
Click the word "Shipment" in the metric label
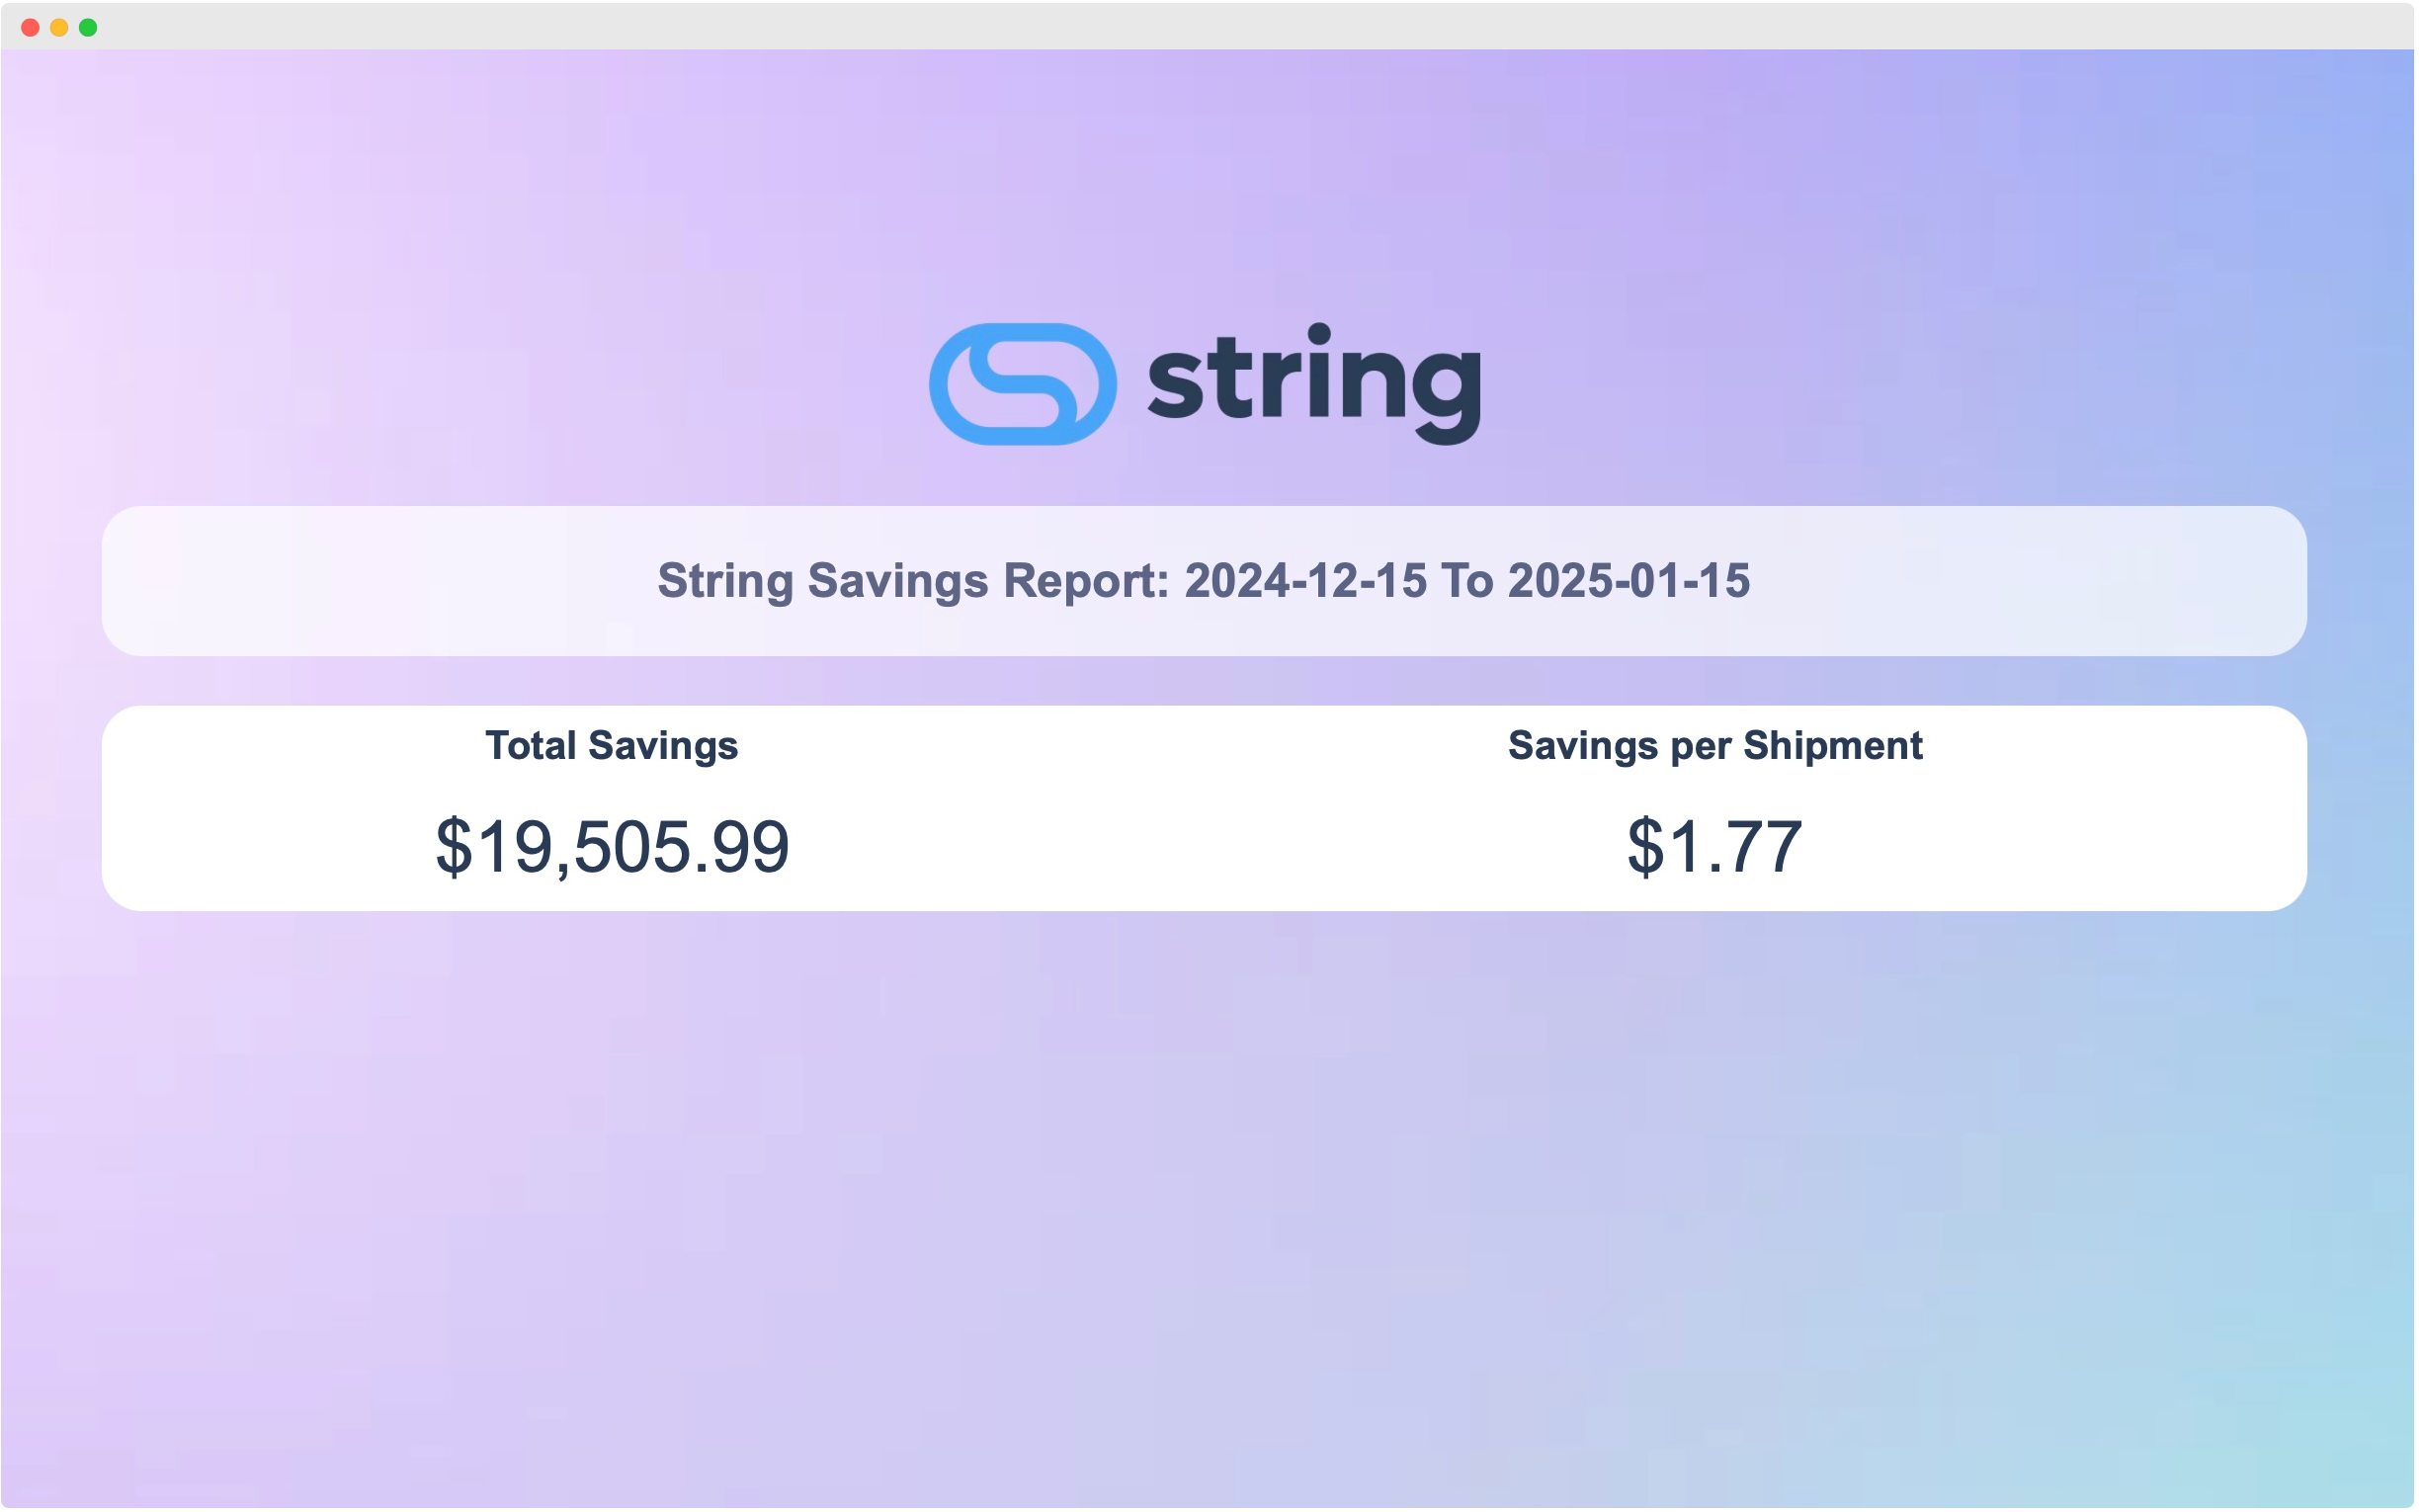[1834, 746]
